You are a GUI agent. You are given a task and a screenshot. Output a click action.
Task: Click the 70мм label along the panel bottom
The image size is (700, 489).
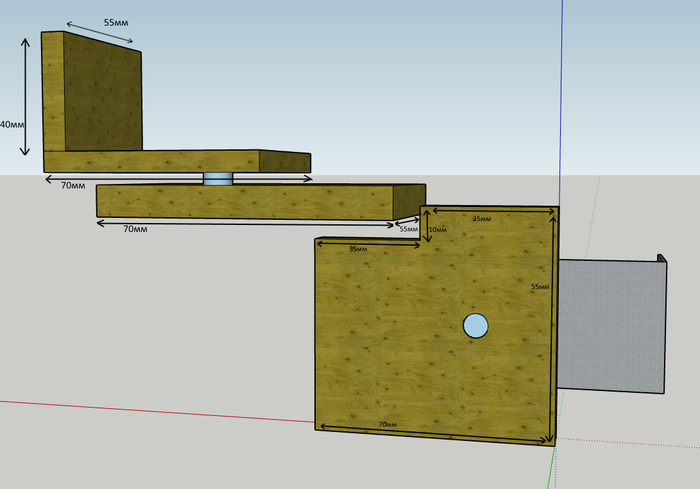coord(387,426)
